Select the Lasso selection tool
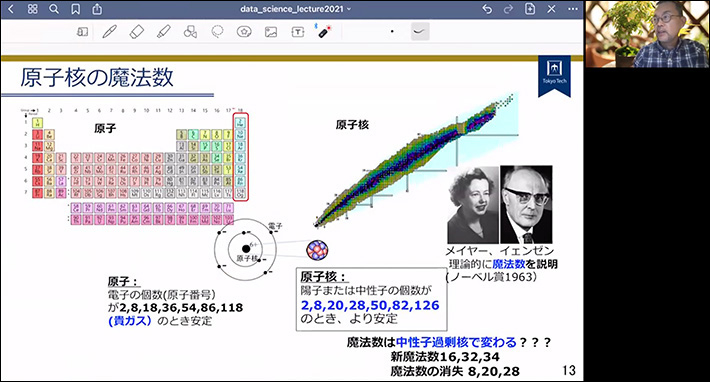The image size is (710, 382). (217, 32)
